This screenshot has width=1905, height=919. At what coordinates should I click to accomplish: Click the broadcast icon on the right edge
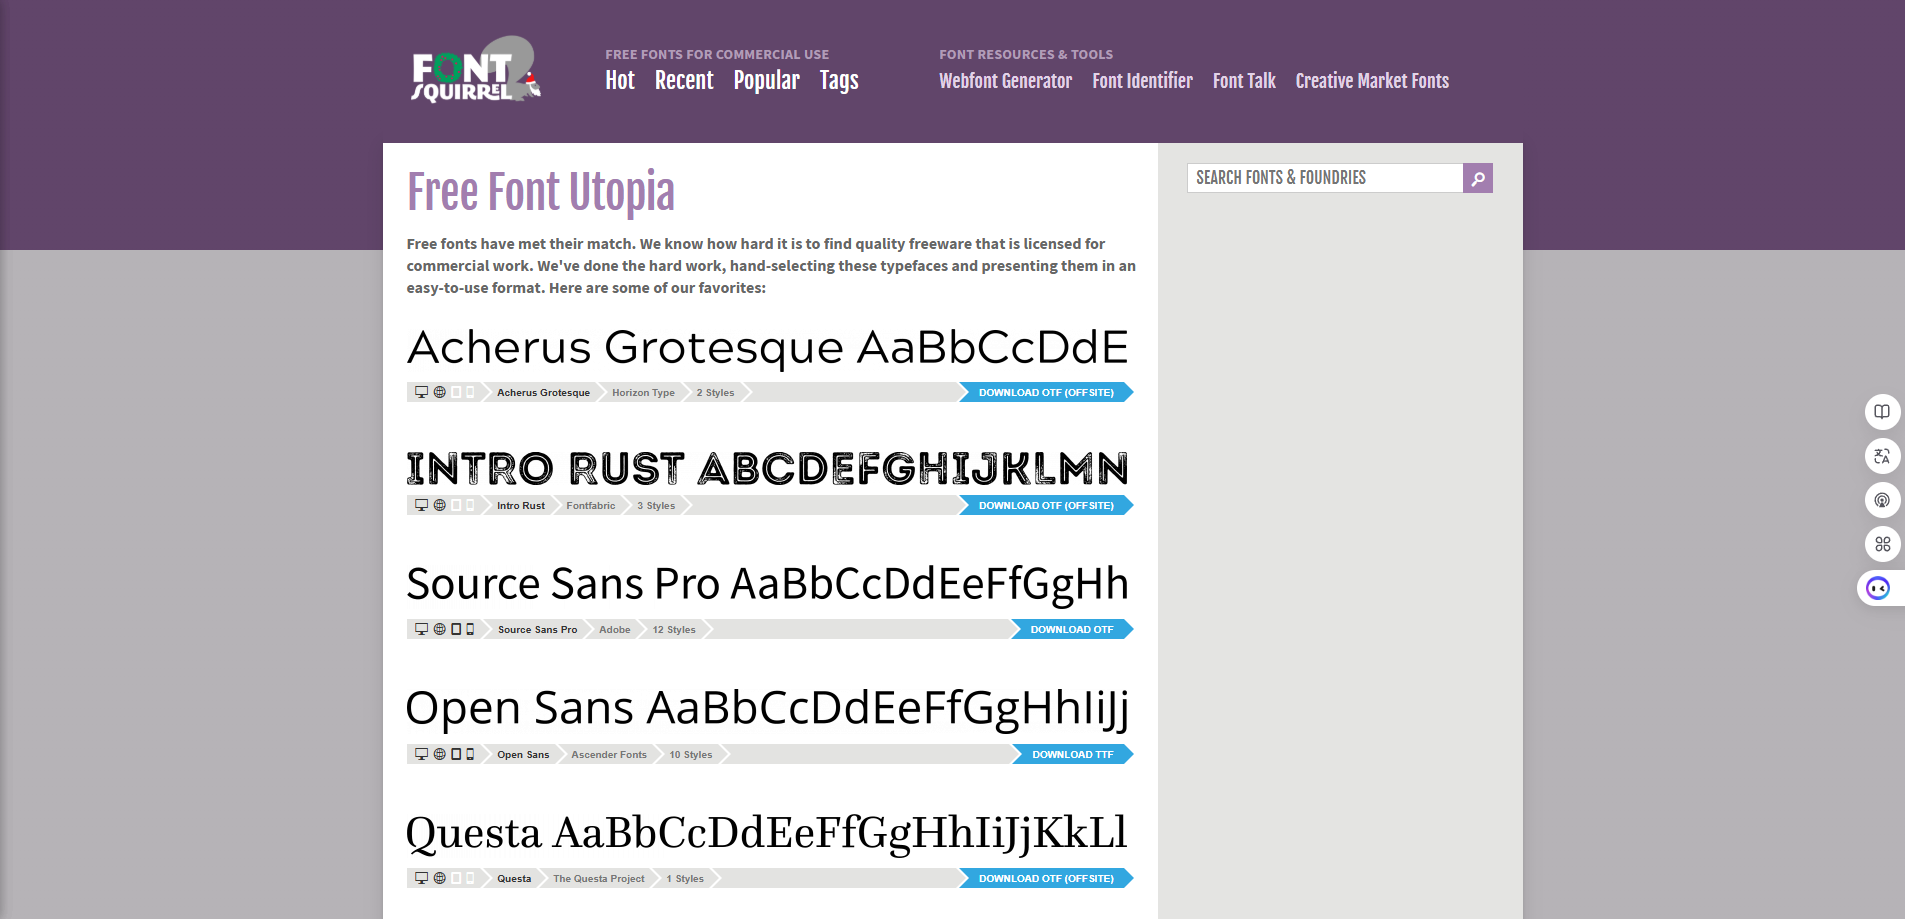point(1882,500)
